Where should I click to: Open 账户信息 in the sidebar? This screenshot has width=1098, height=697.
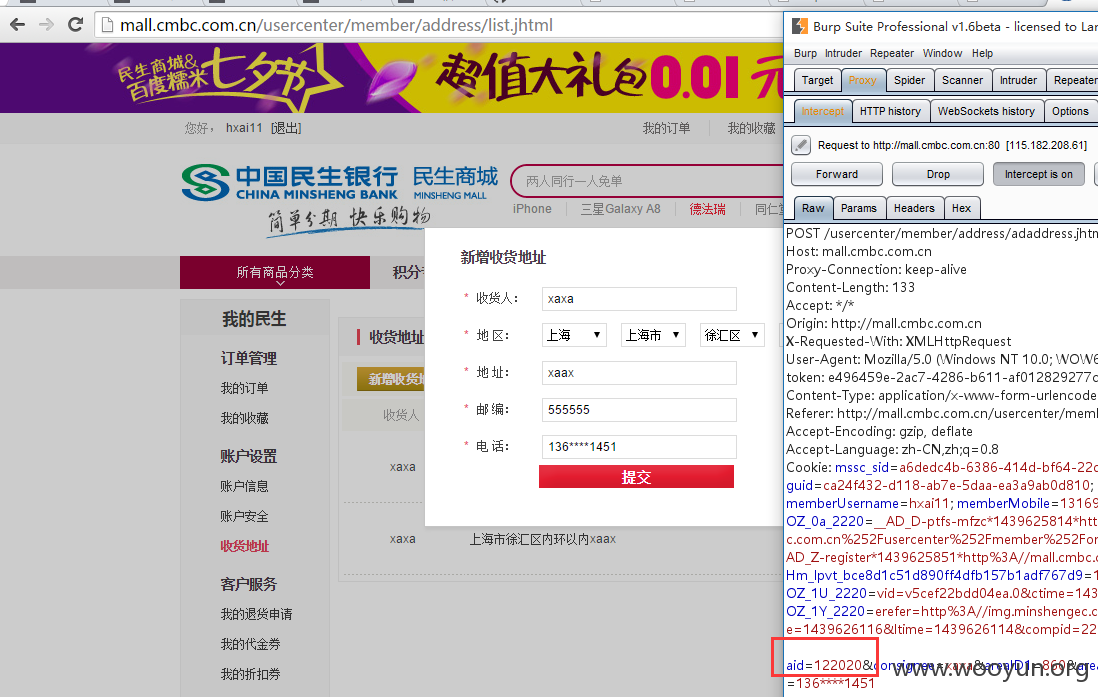tap(244, 486)
